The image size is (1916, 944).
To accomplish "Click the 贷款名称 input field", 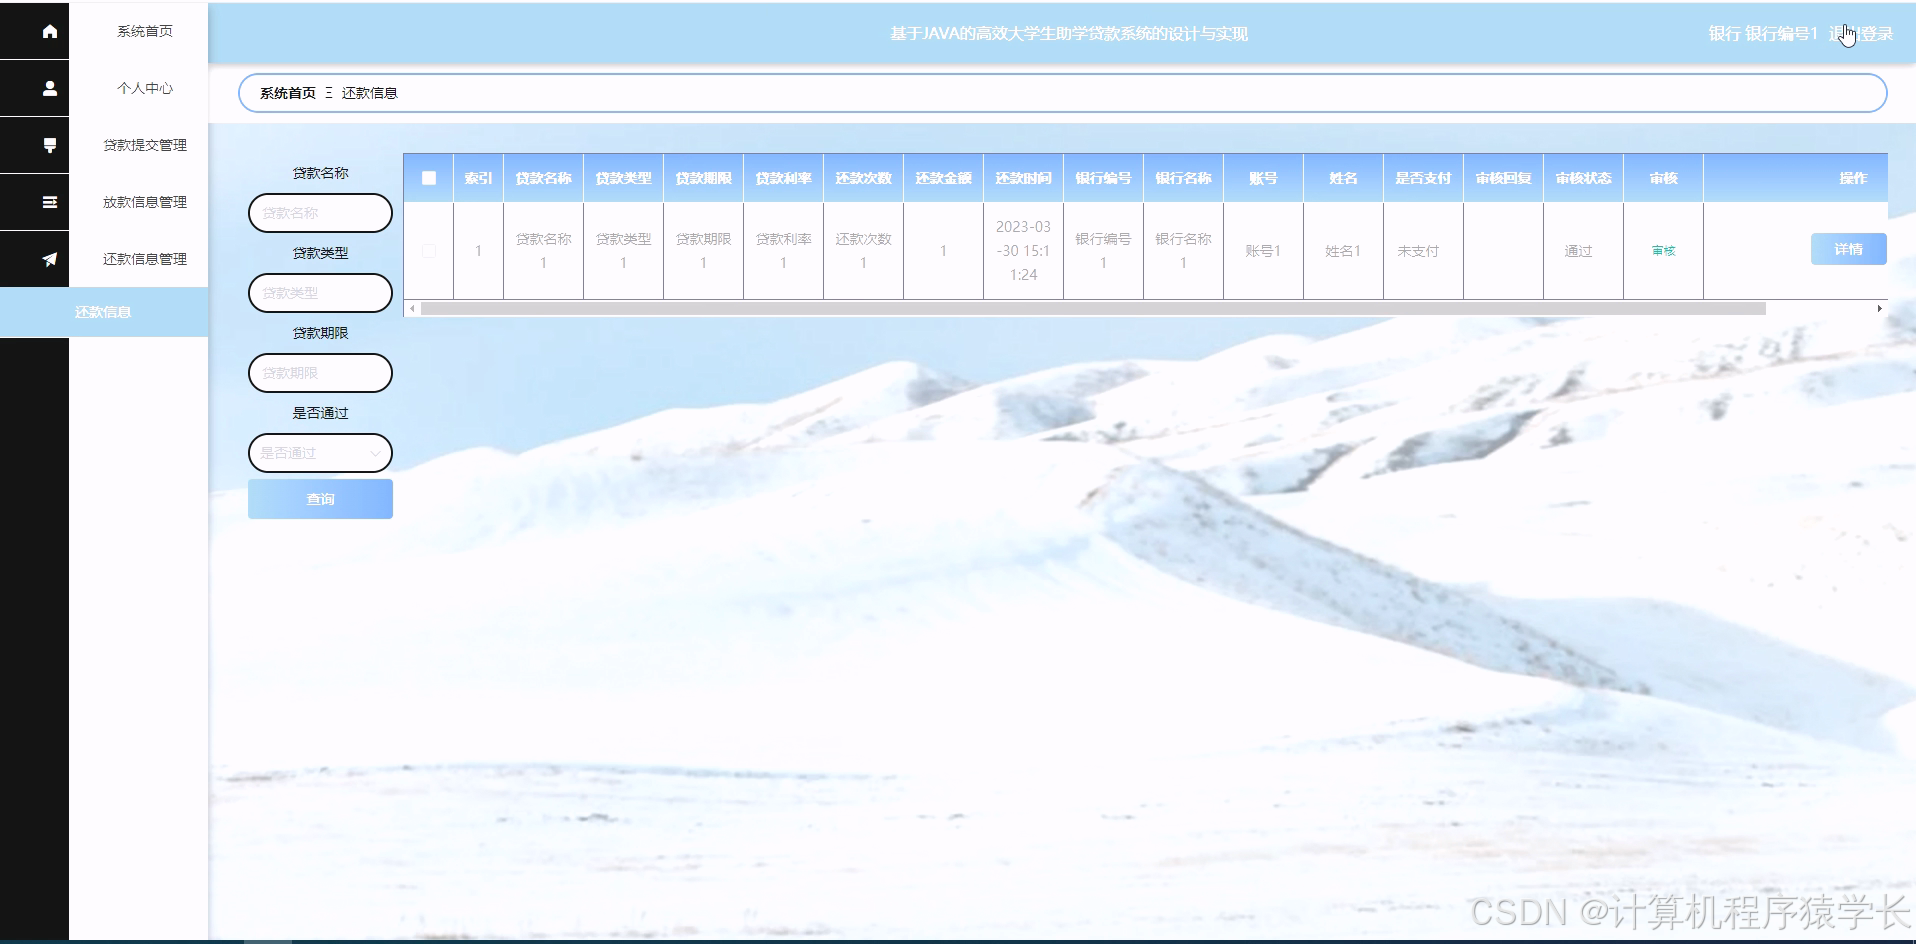I will 320,213.
